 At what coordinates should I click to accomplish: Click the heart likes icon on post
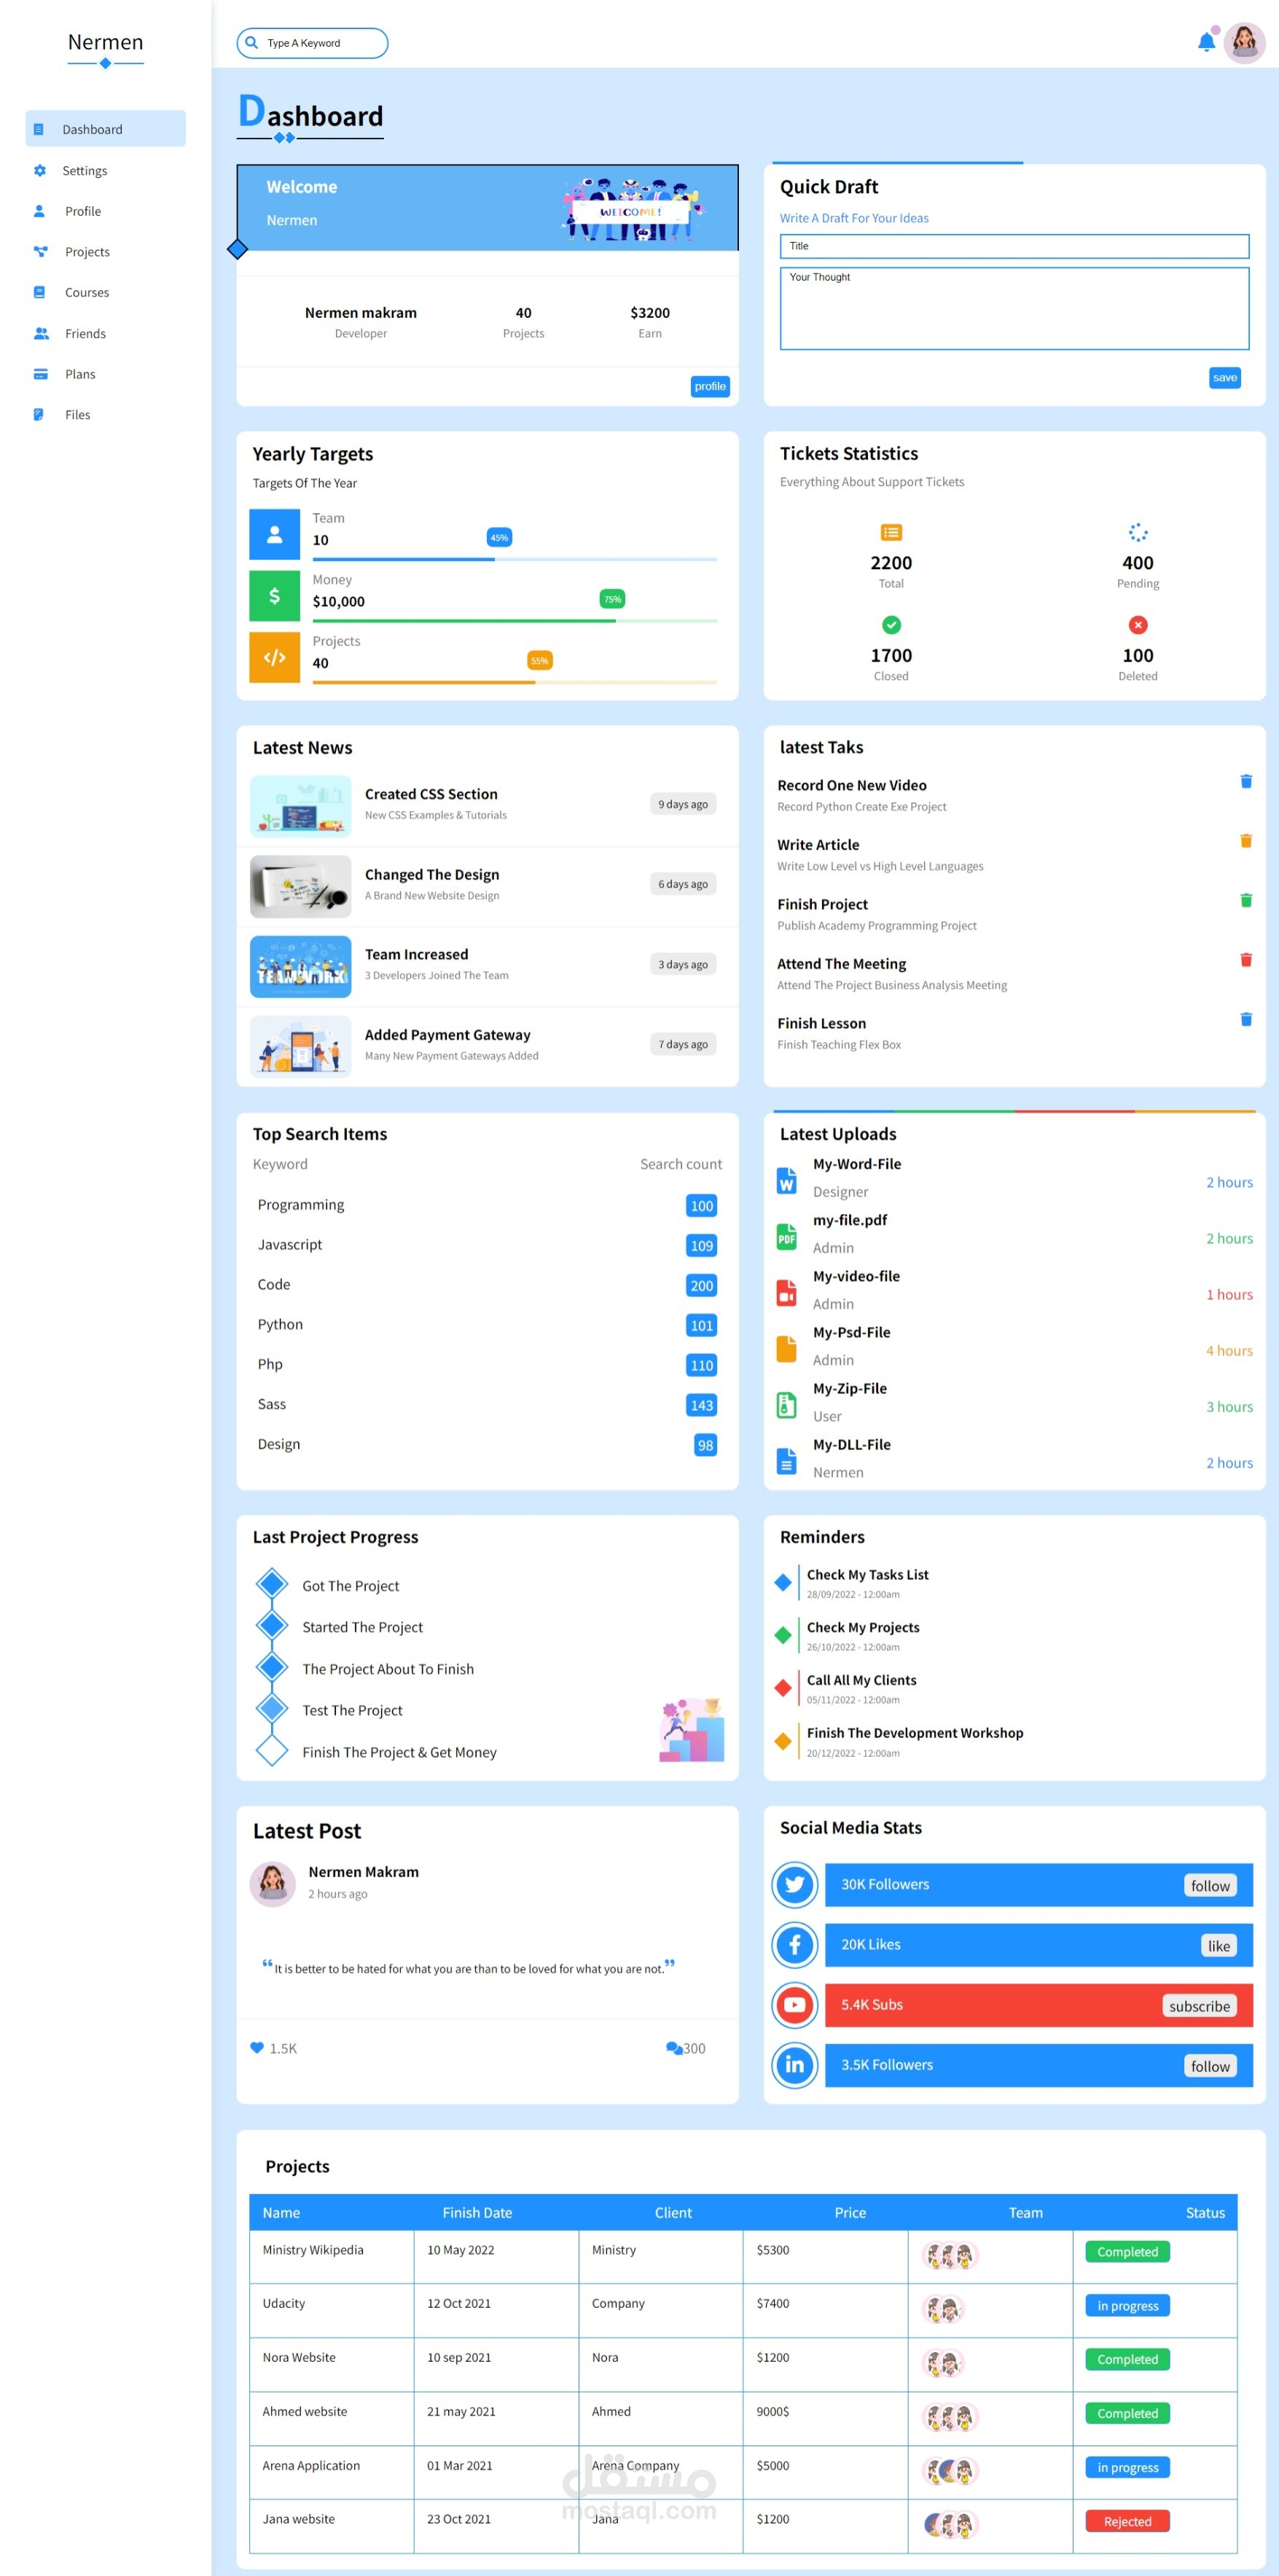click(x=257, y=2047)
